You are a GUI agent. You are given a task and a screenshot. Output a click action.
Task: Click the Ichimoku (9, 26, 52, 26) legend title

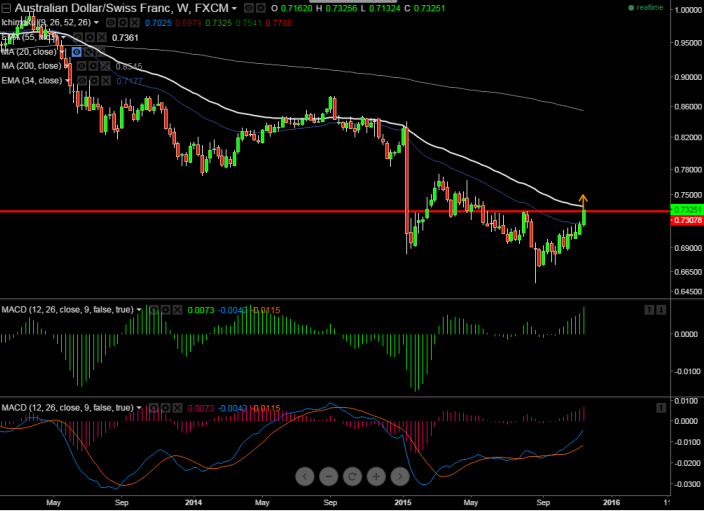[46, 22]
